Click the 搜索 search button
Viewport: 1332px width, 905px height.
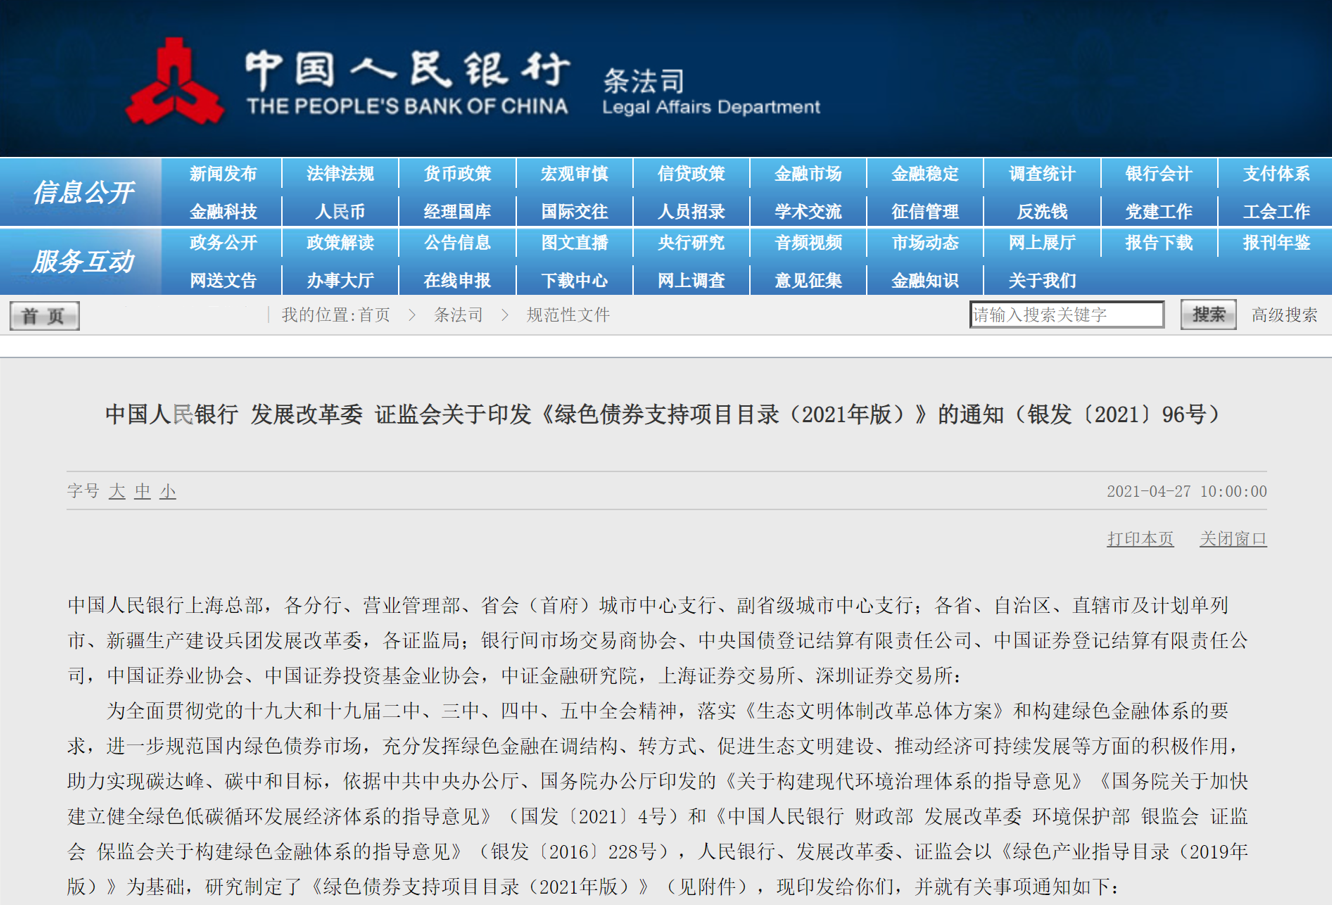[x=1208, y=315]
